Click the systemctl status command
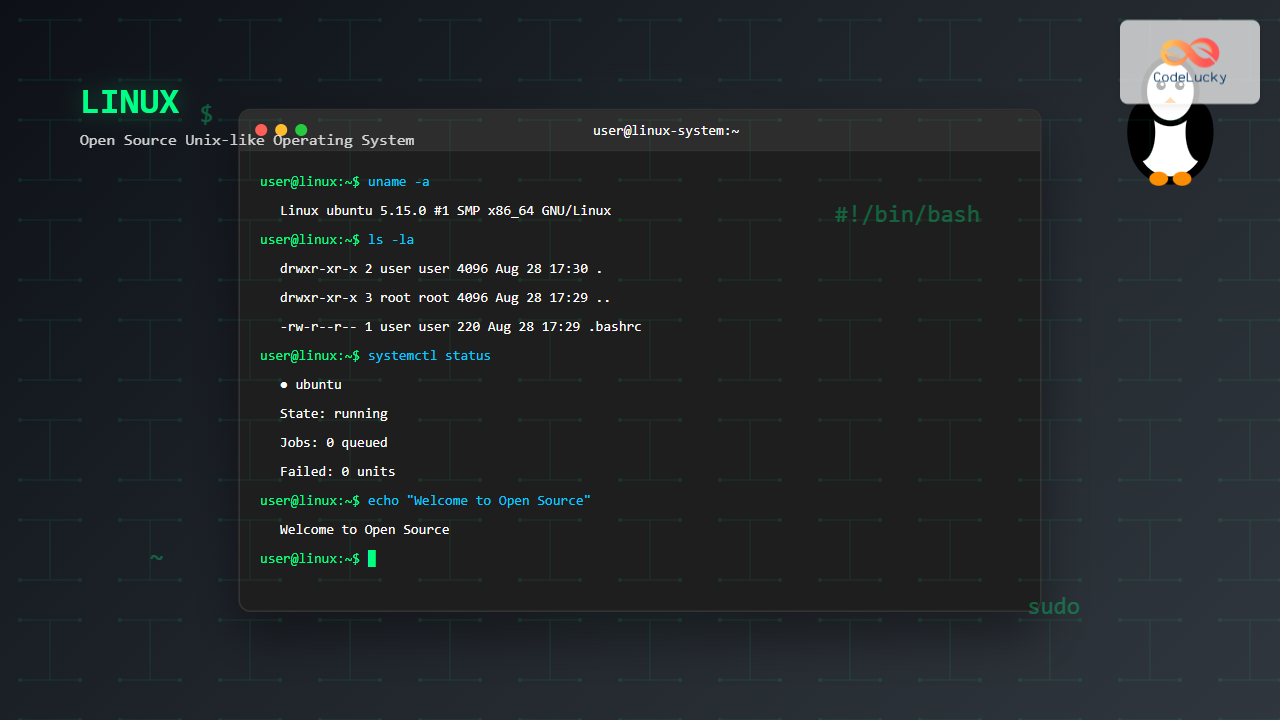Image resolution: width=1280 pixels, height=720 pixels. [429, 356]
